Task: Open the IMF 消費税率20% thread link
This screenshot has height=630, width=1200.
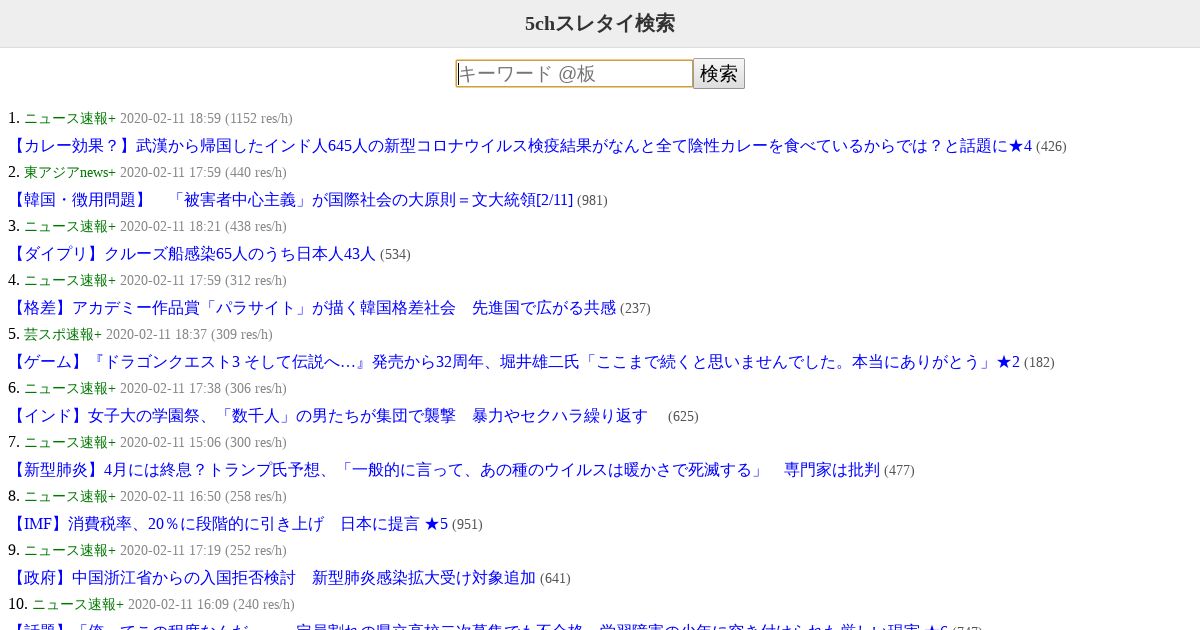Action: pyautogui.click(x=228, y=524)
